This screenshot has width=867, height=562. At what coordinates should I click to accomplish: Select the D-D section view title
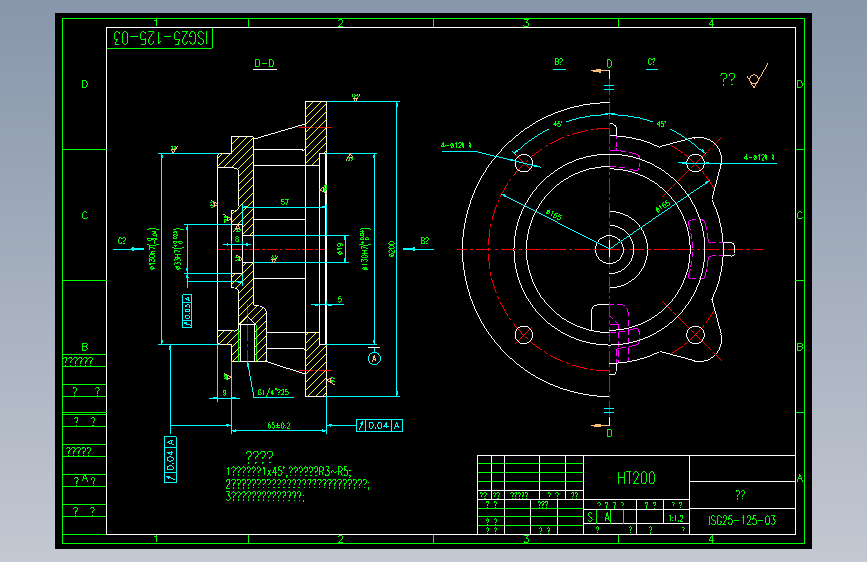coord(264,64)
